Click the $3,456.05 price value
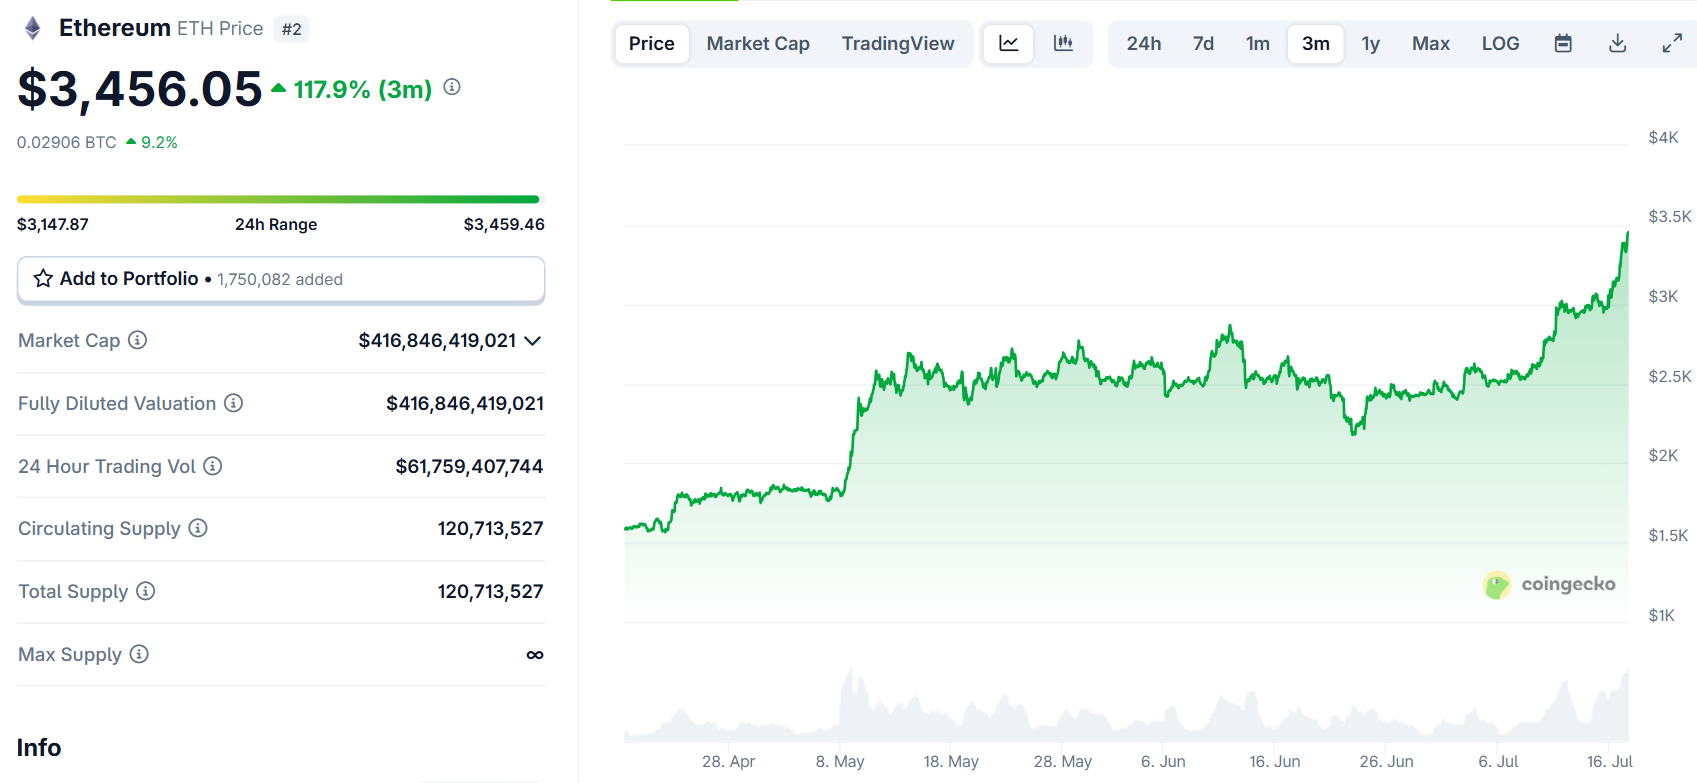This screenshot has width=1697, height=783. point(140,89)
